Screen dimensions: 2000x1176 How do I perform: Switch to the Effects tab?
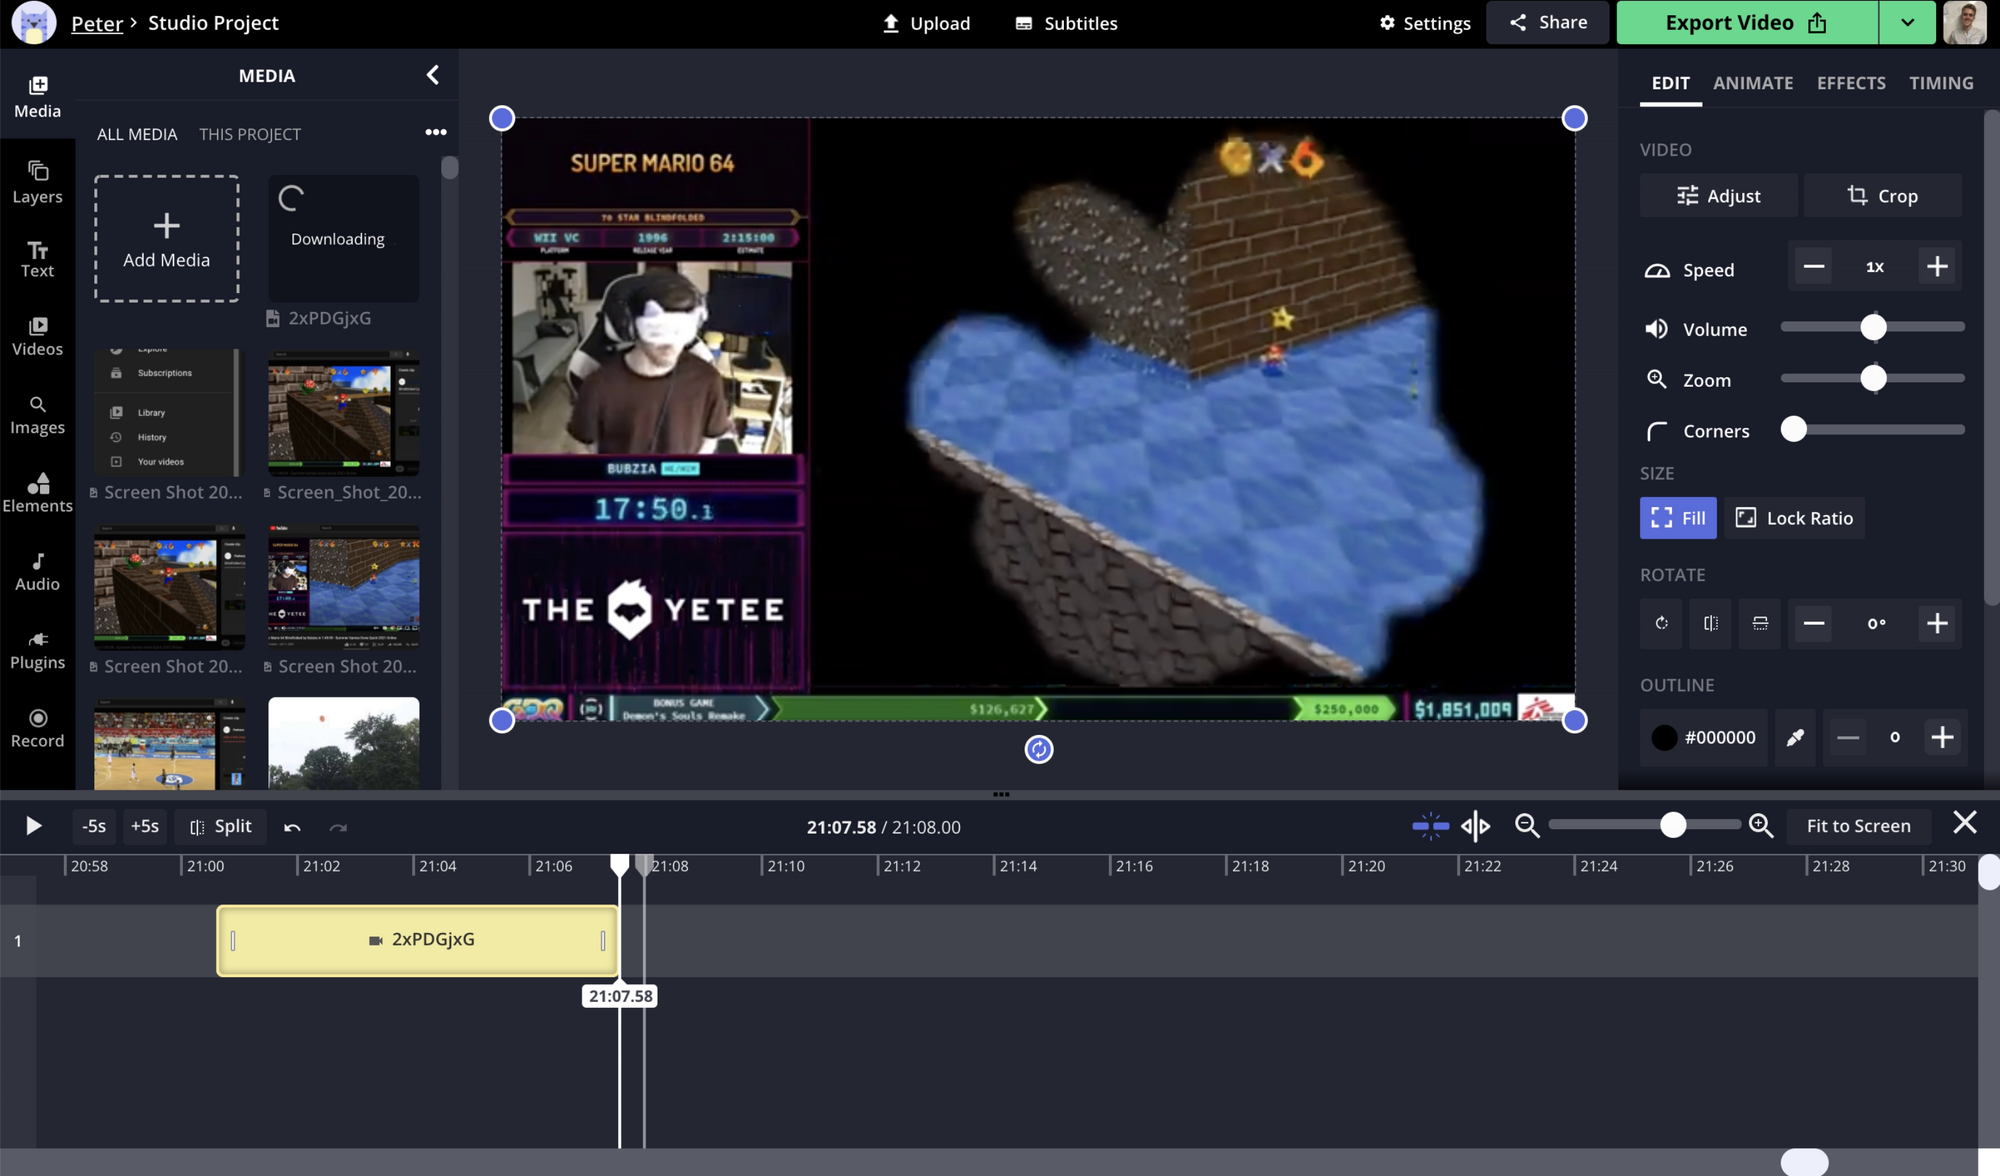point(1850,83)
